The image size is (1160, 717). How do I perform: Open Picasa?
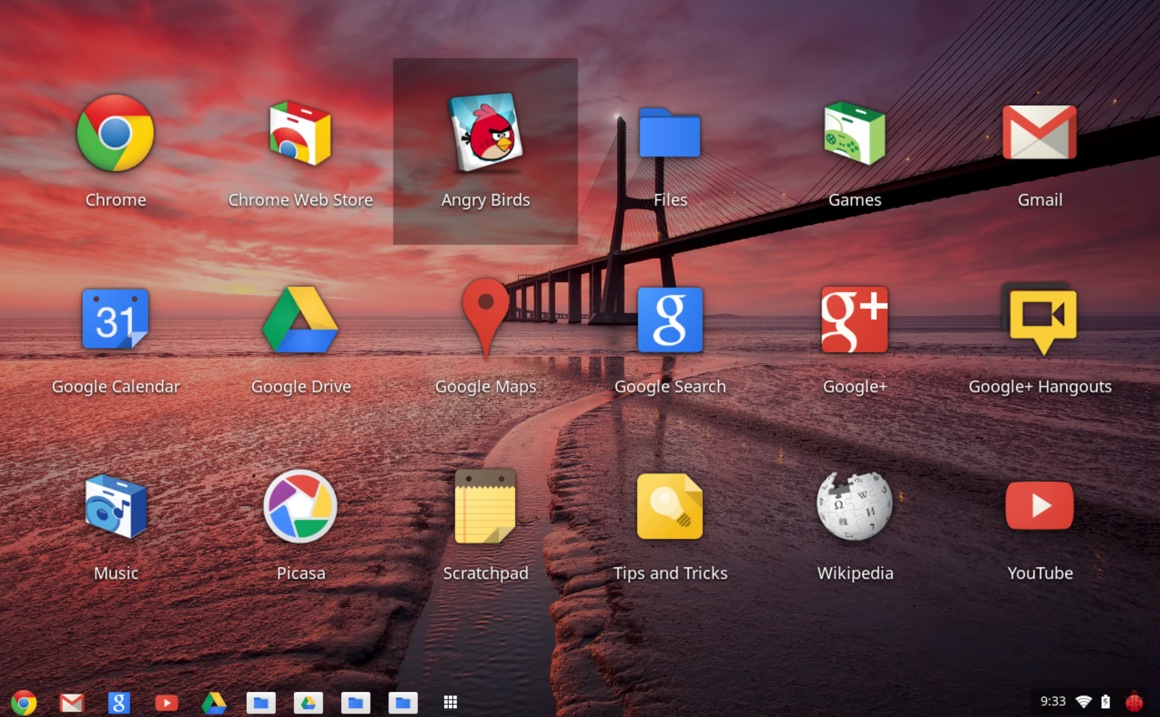pyautogui.click(x=300, y=507)
